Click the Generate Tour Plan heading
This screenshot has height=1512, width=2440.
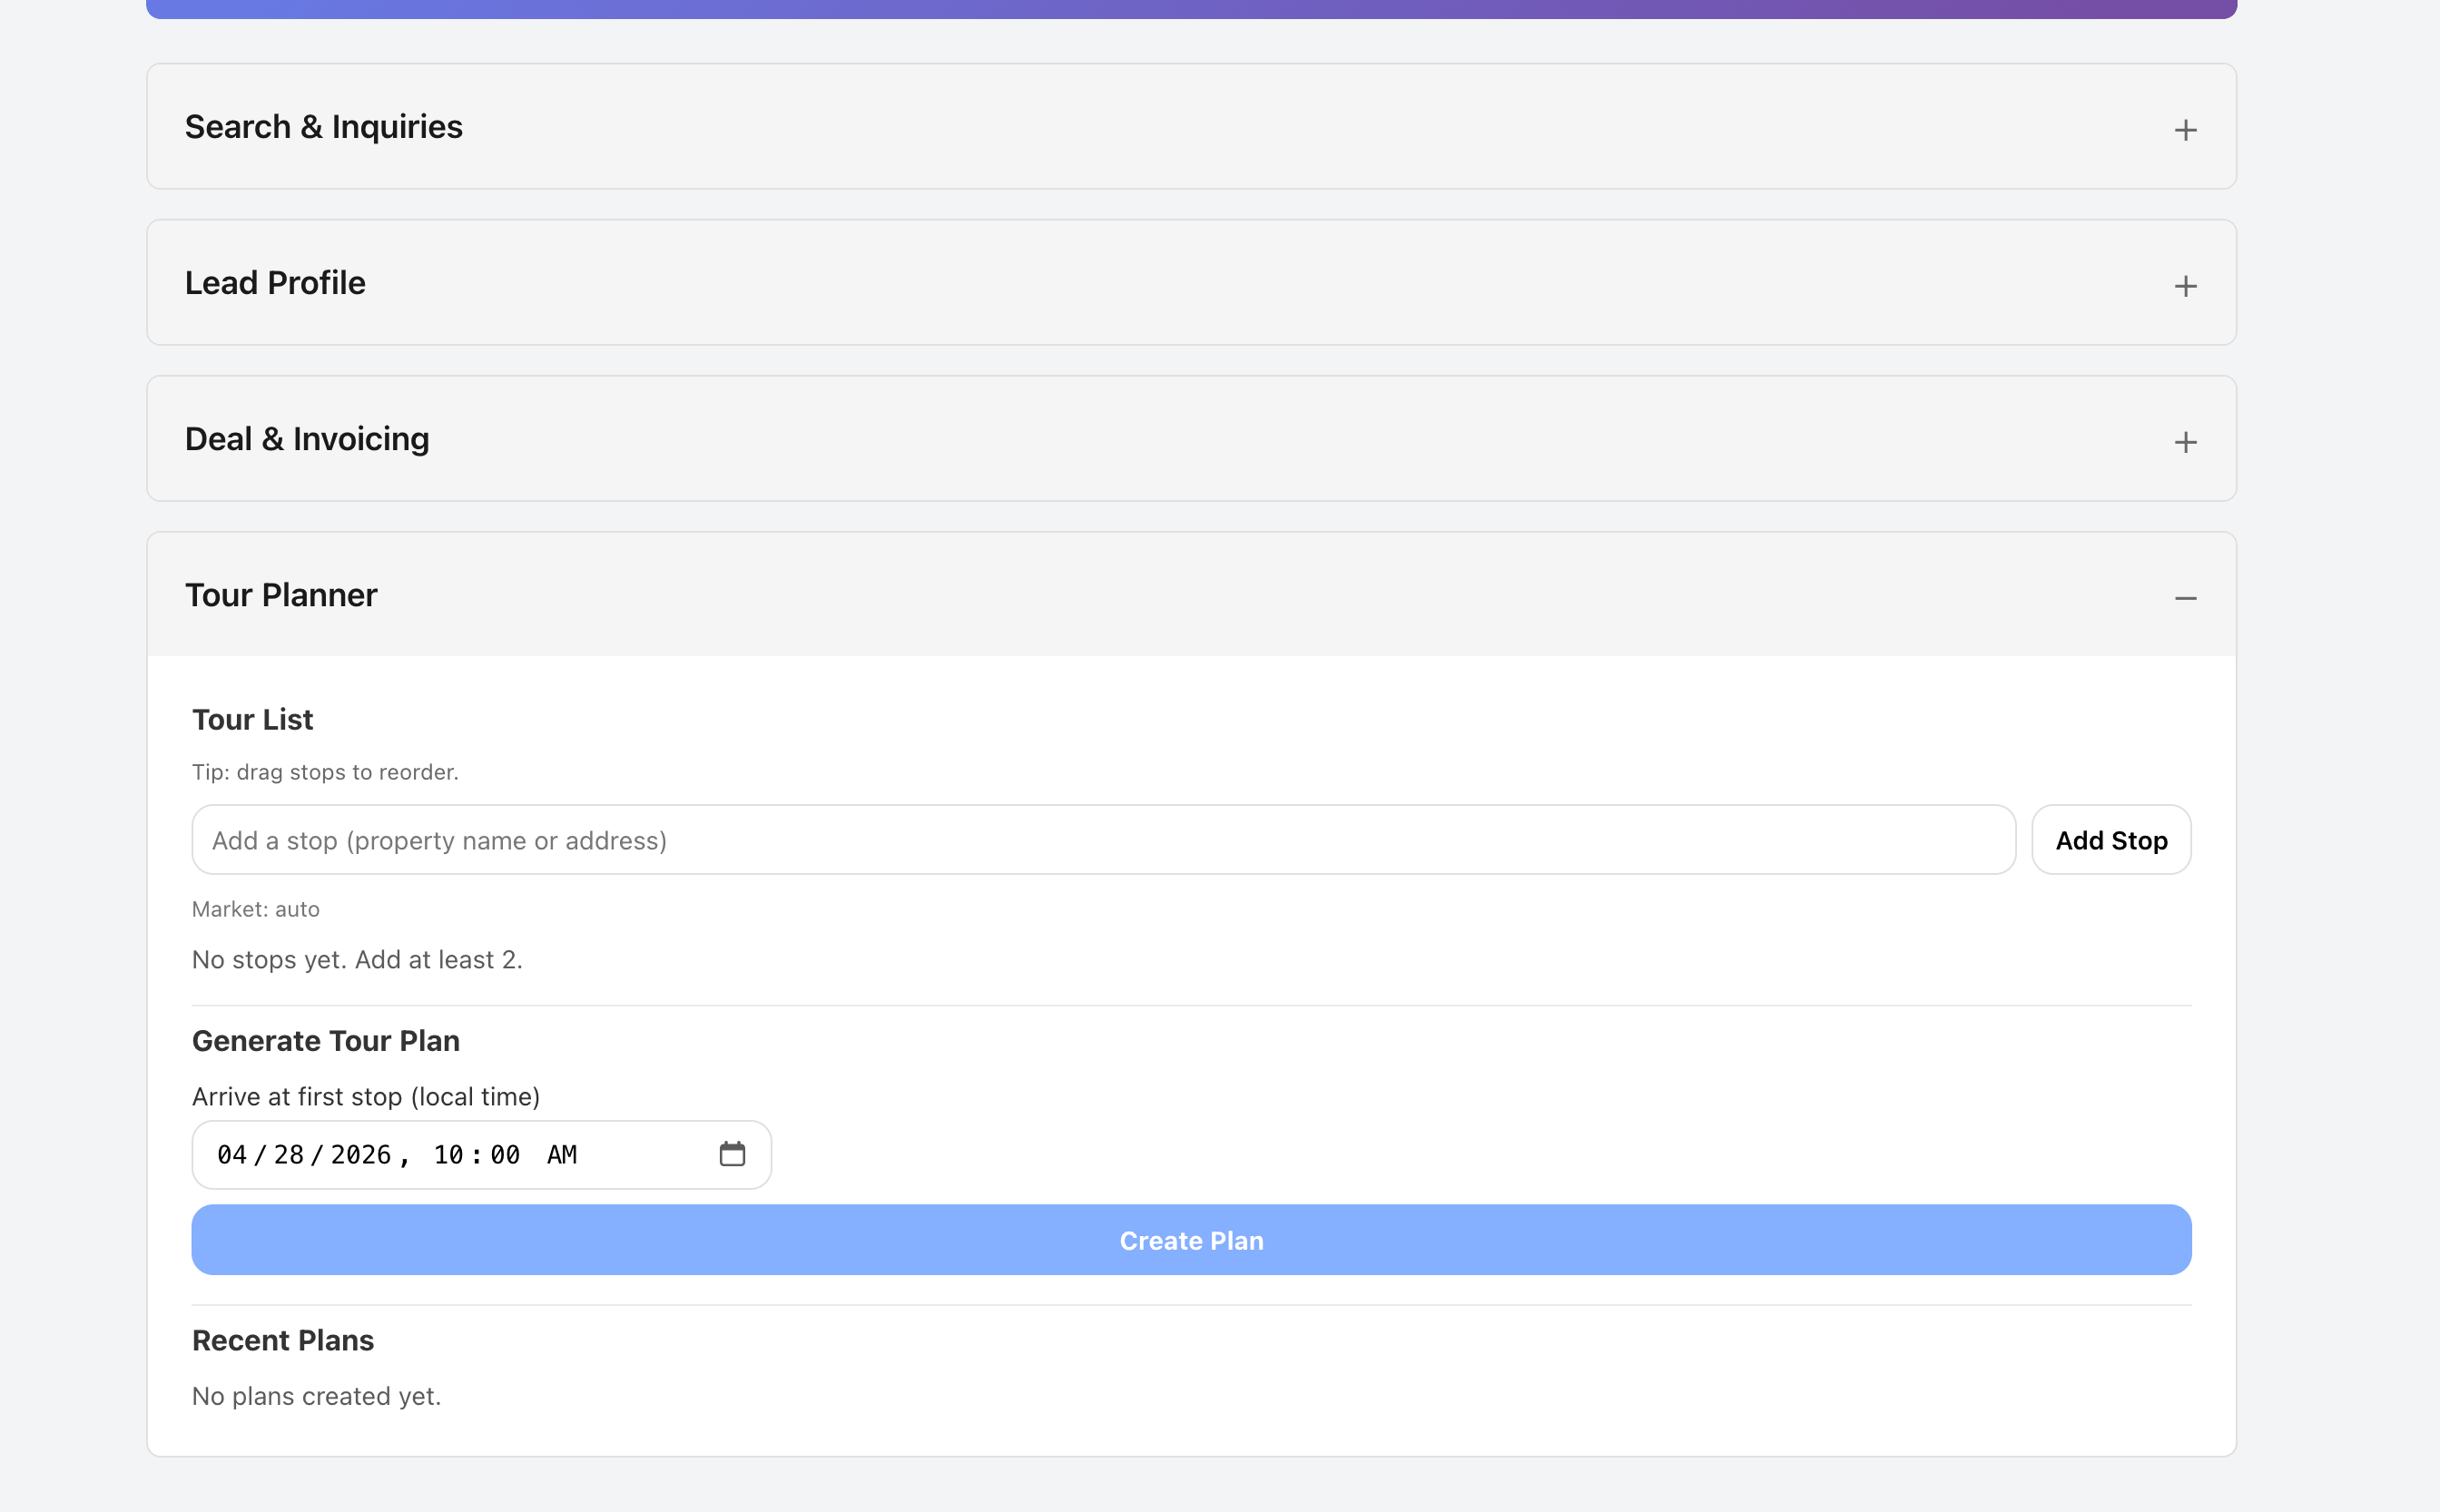point(326,1041)
